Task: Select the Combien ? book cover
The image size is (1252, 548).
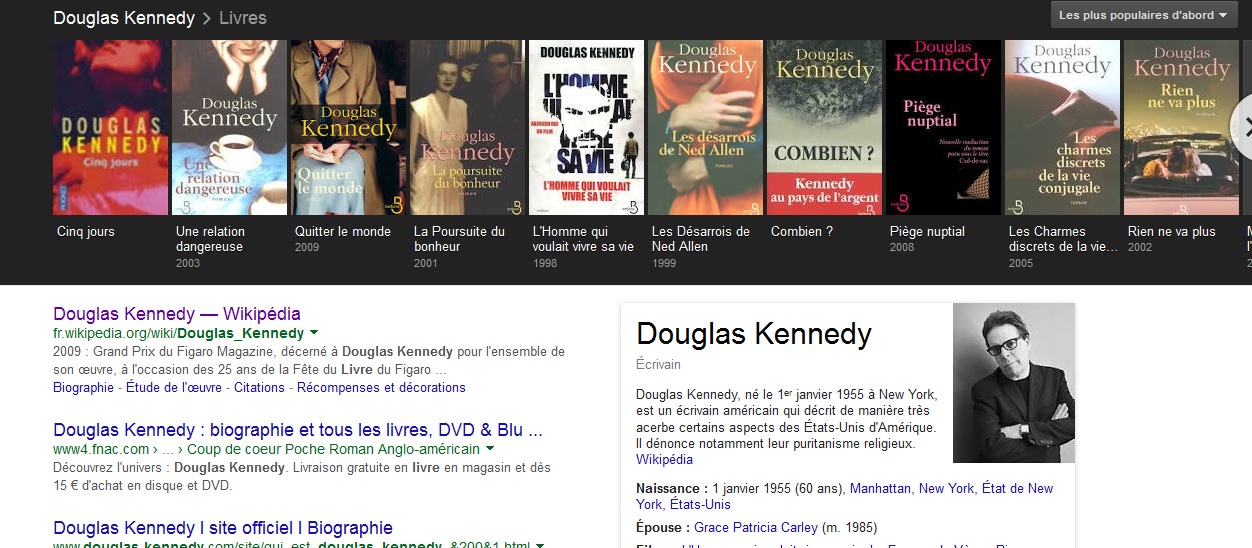Action: (x=824, y=127)
